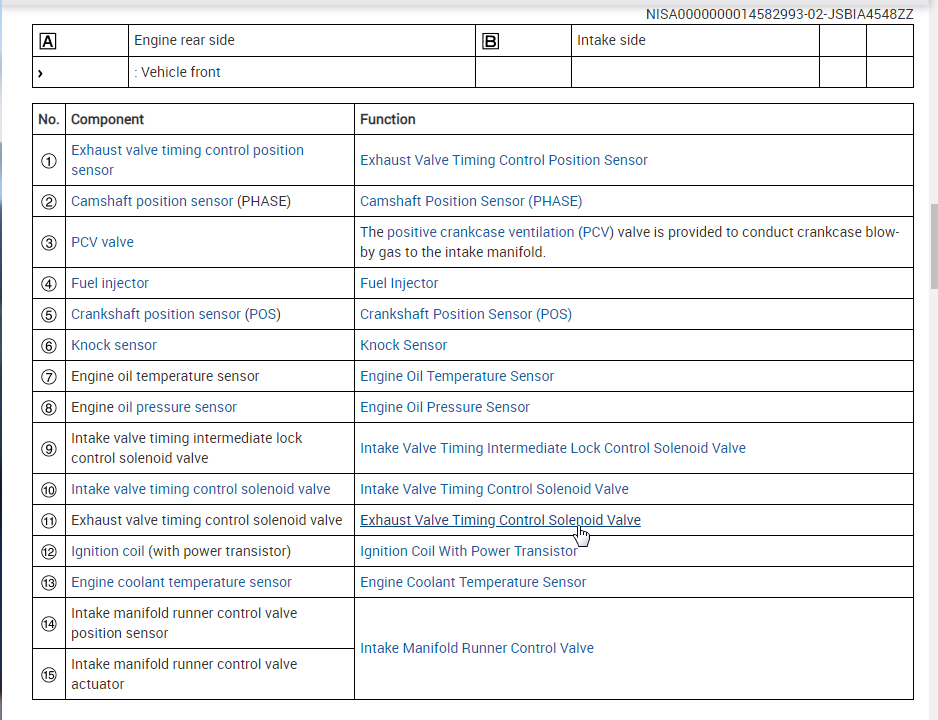
Task: Open Fuel injector component link
Action: (109, 283)
